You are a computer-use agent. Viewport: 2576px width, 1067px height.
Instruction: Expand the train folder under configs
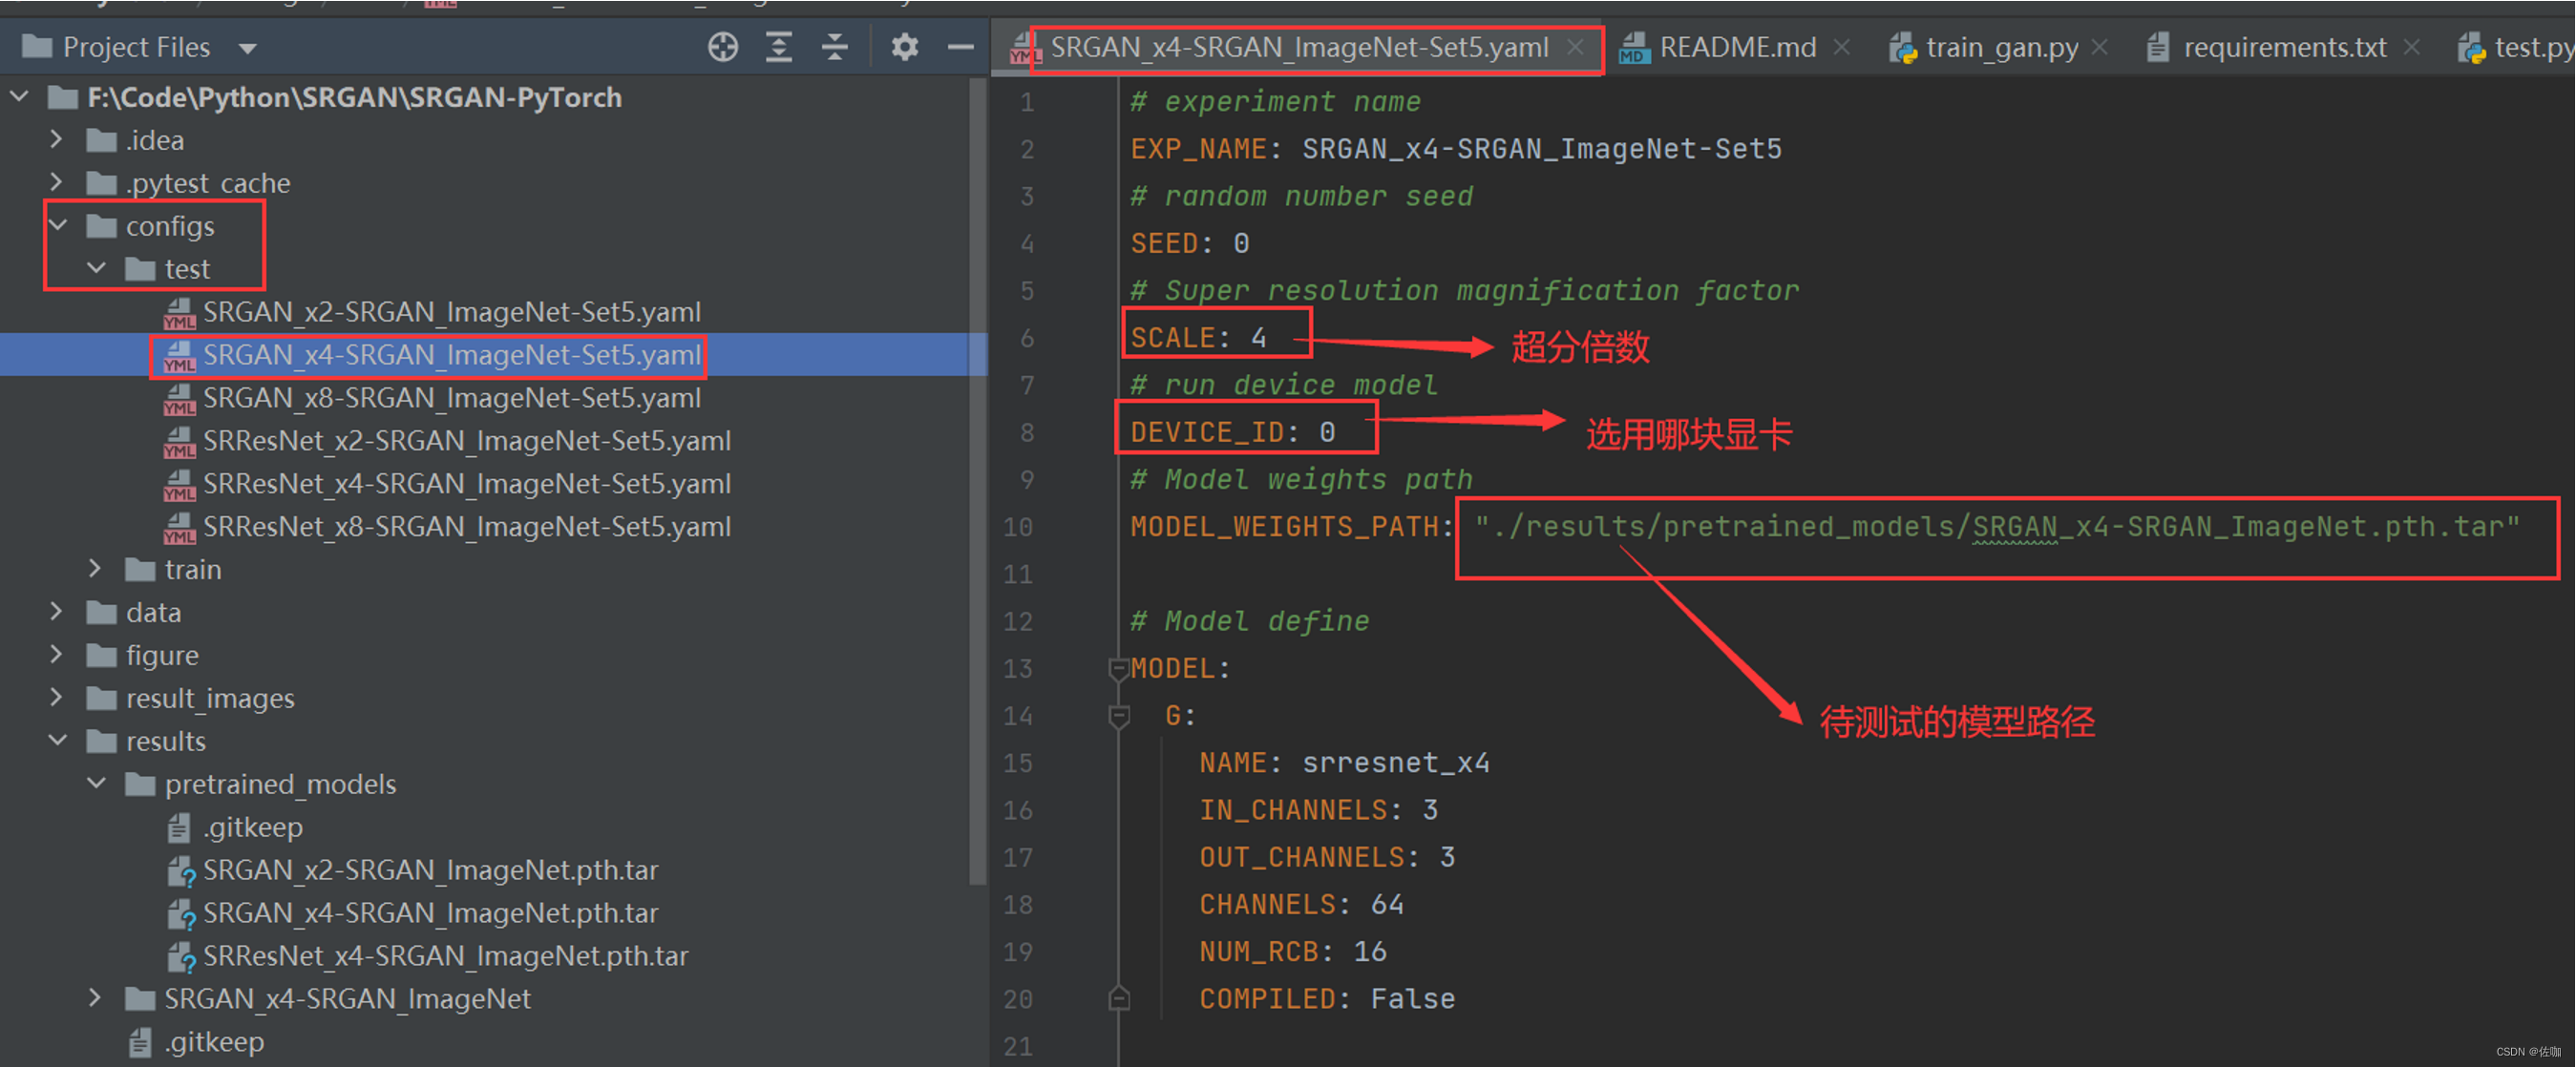point(95,568)
